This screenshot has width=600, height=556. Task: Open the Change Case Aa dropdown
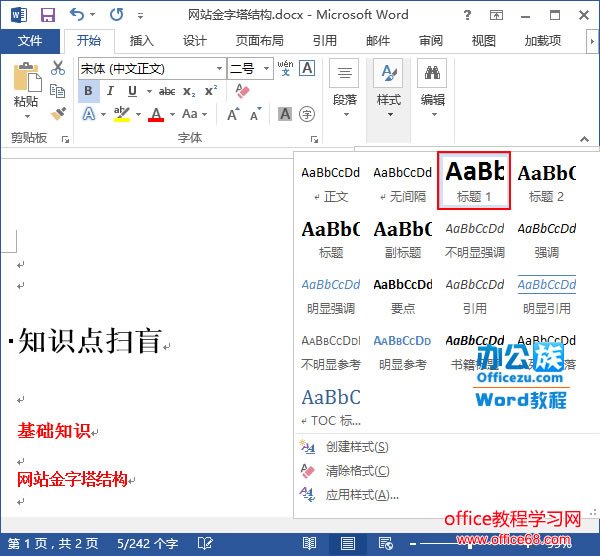195,114
